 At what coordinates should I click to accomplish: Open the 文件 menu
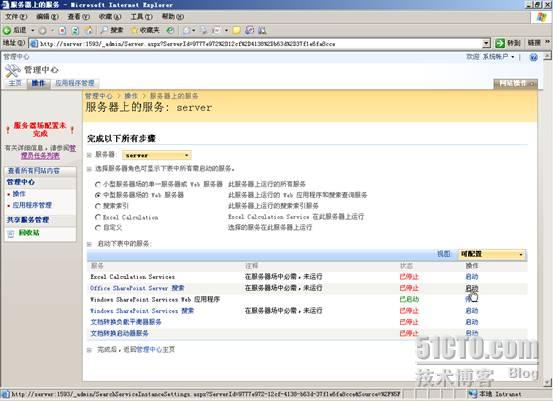[16, 17]
